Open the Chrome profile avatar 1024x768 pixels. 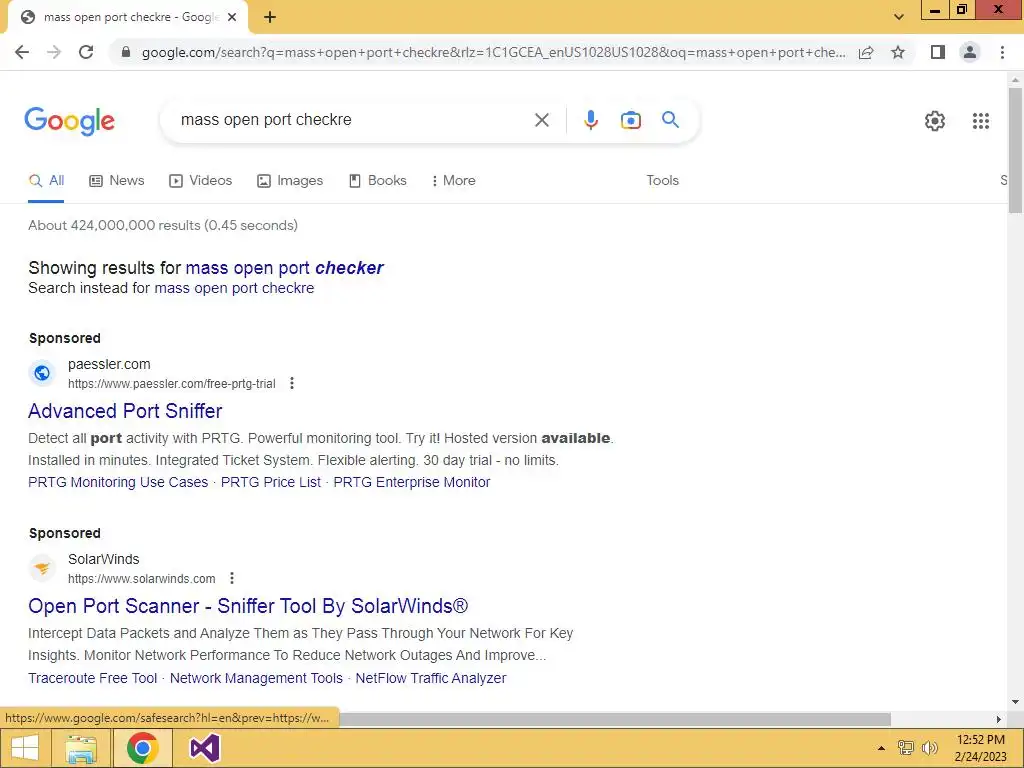(970, 52)
